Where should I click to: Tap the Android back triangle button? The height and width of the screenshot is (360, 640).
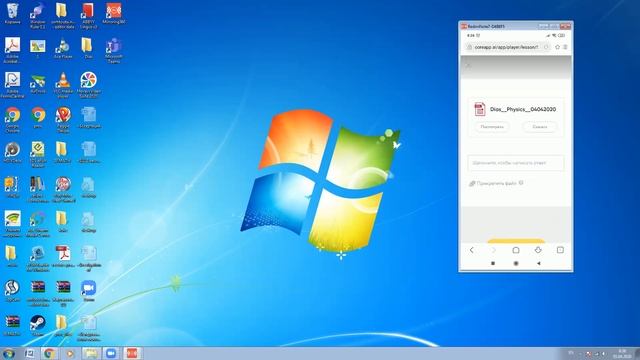pos(539,263)
